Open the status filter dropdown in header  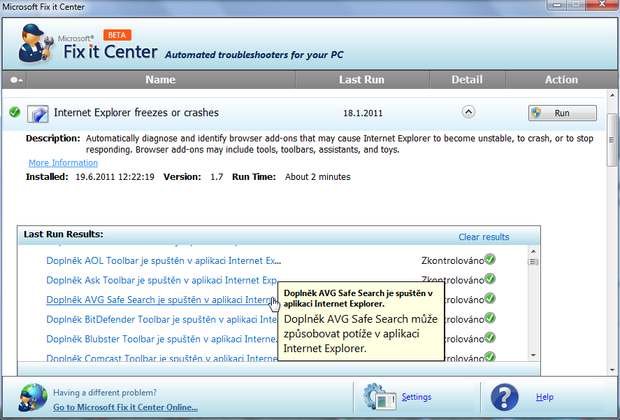point(16,80)
